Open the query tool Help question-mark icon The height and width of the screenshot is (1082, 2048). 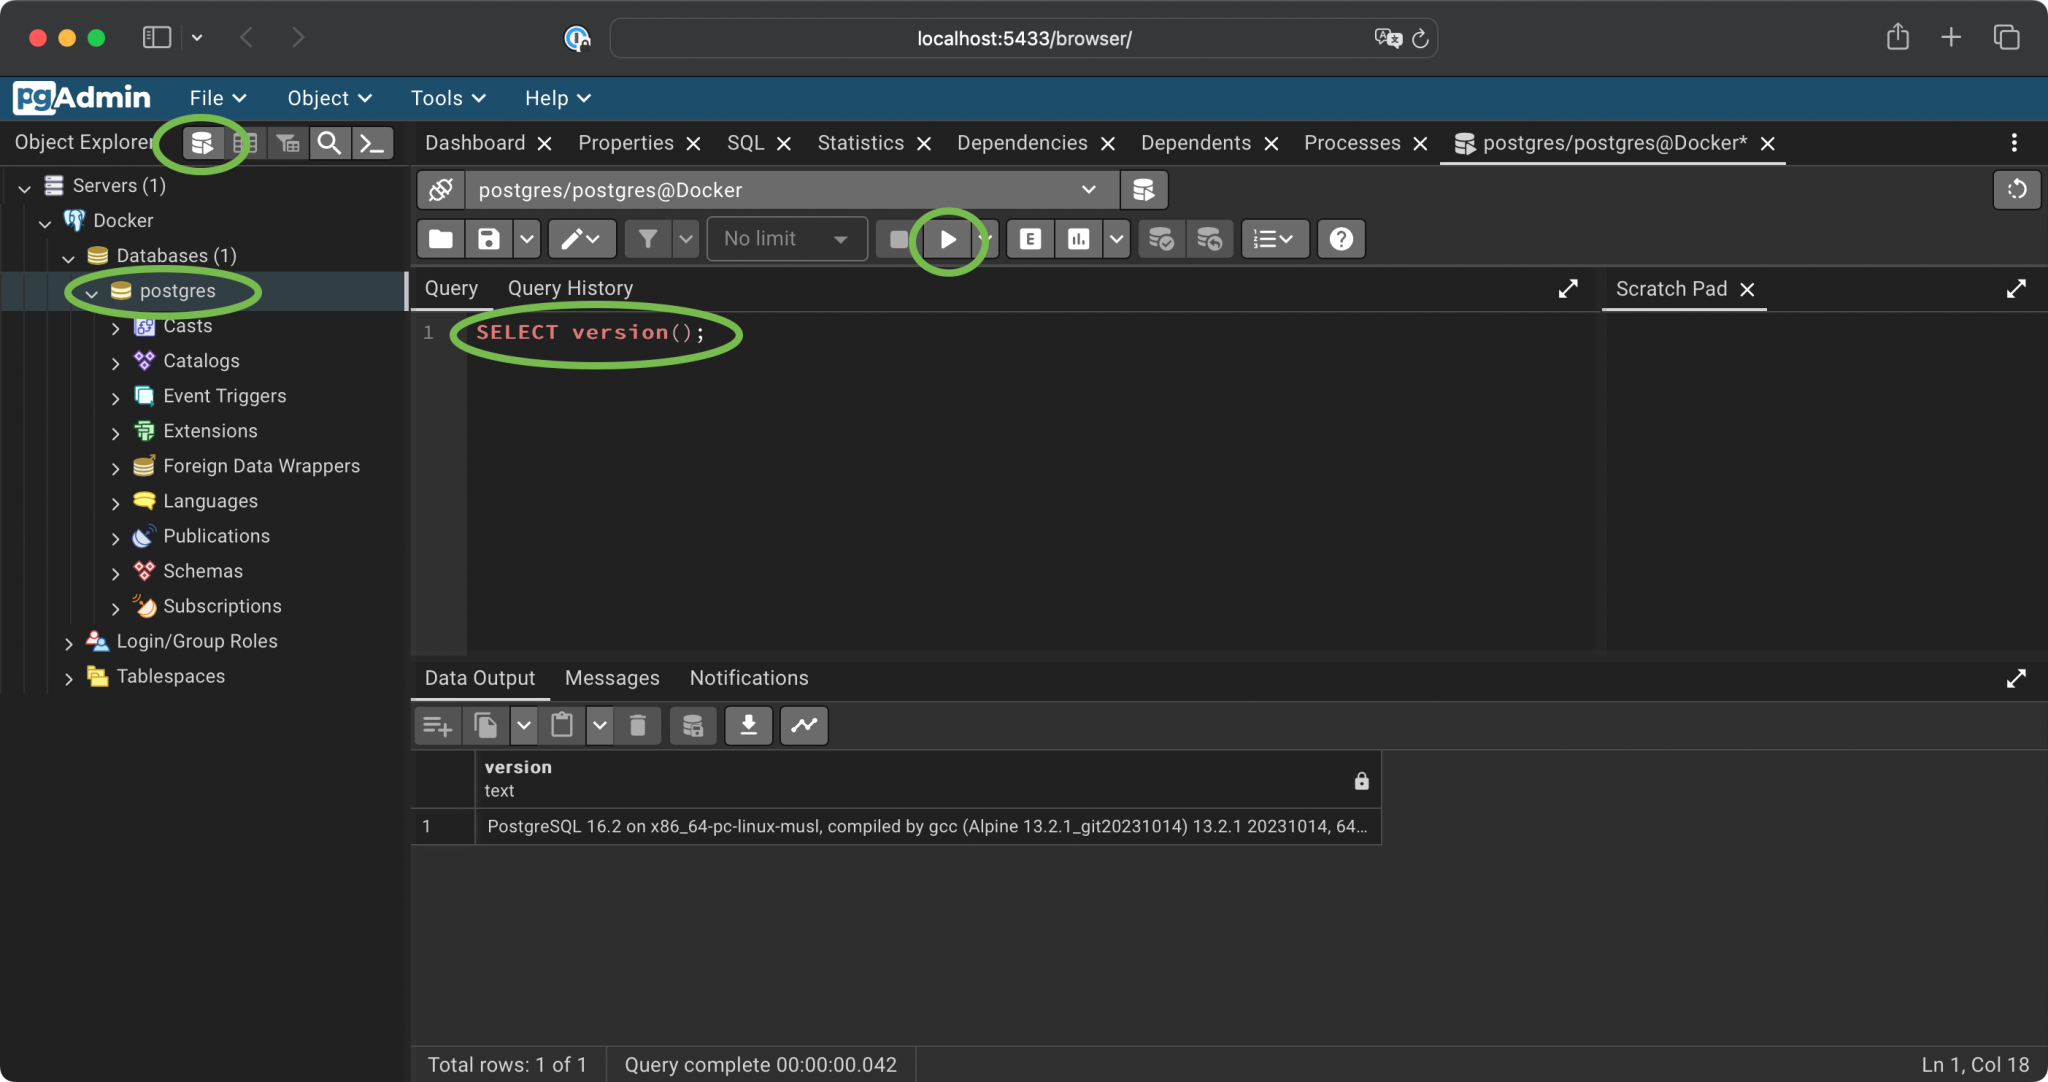point(1341,239)
